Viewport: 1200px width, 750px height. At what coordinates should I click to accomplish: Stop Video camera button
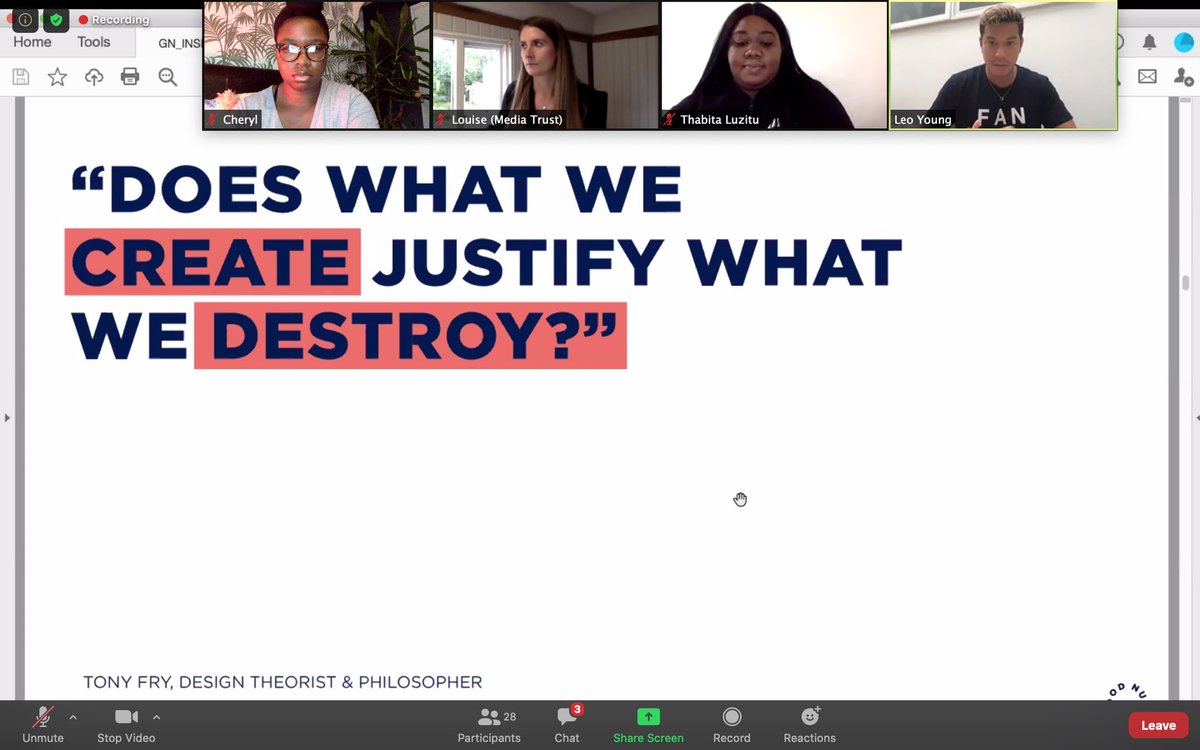[126, 724]
